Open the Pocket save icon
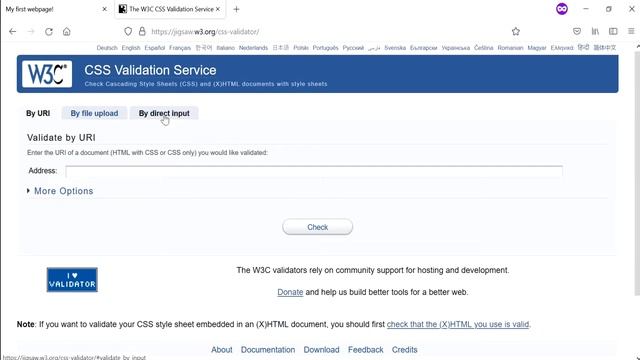The width and height of the screenshot is (640, 360). click(577, 31)
